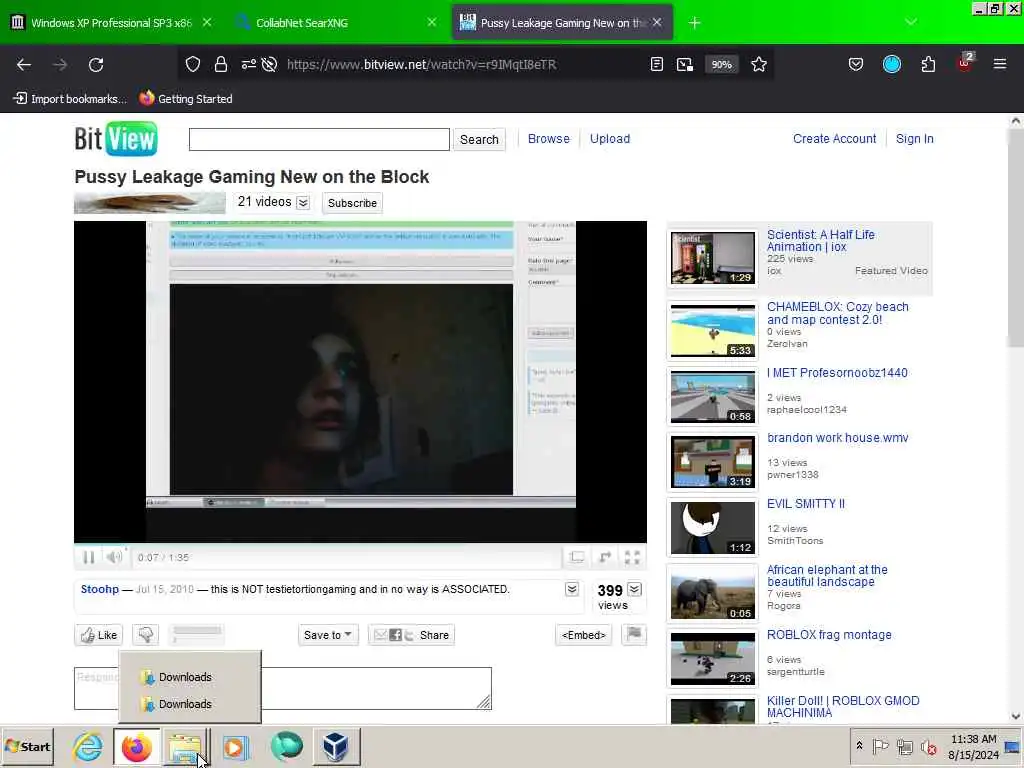The image size is (1024, 768).
Task: Click the video pop-out arrow icon
Action: (x=605, y=557)
